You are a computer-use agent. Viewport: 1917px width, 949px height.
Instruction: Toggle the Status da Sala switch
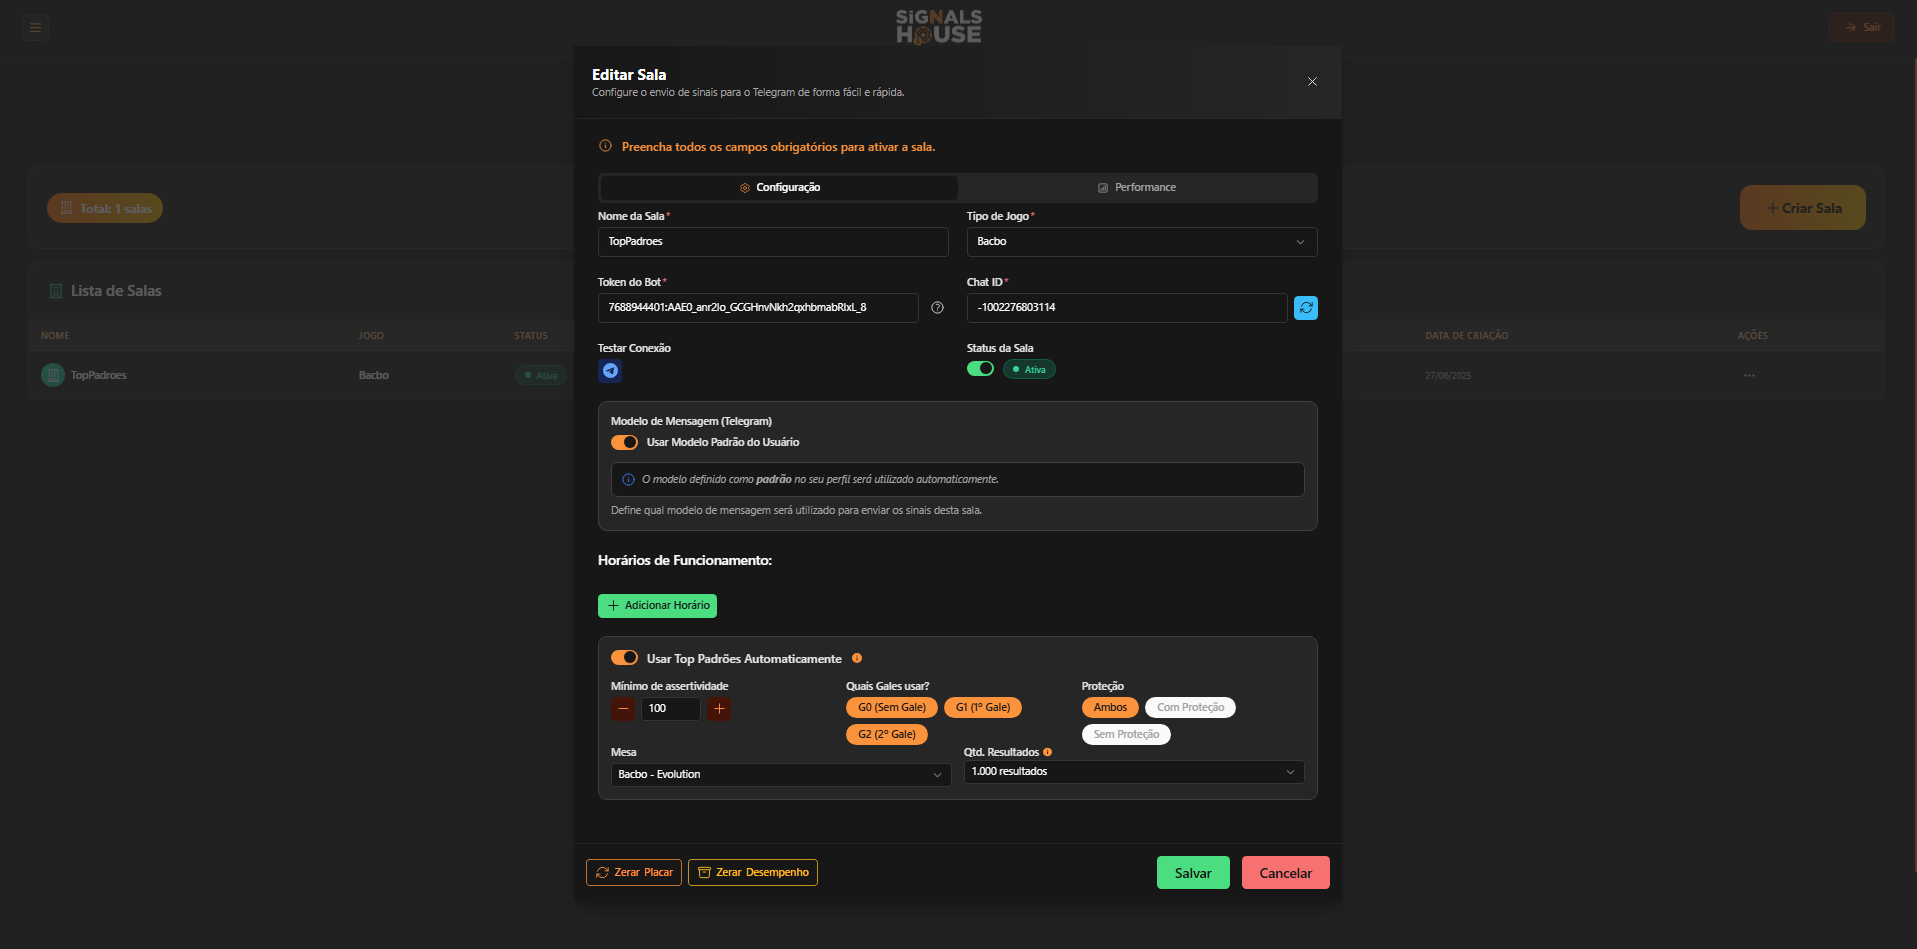tap(980, 369)
